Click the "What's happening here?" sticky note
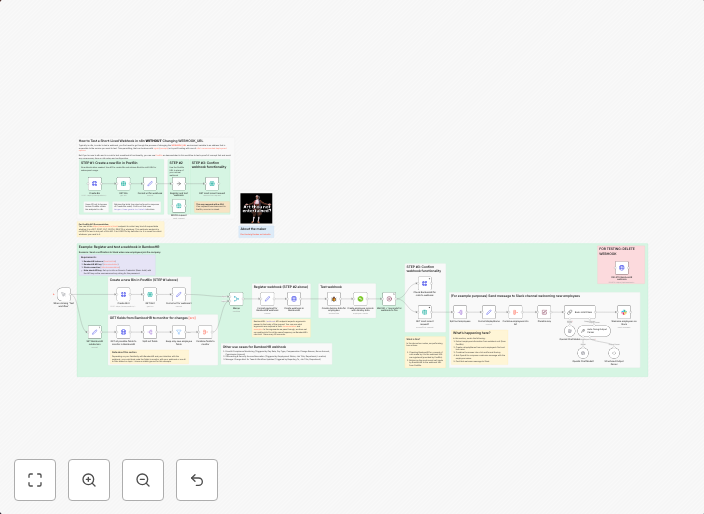704x514 pixels. [479, 346]
